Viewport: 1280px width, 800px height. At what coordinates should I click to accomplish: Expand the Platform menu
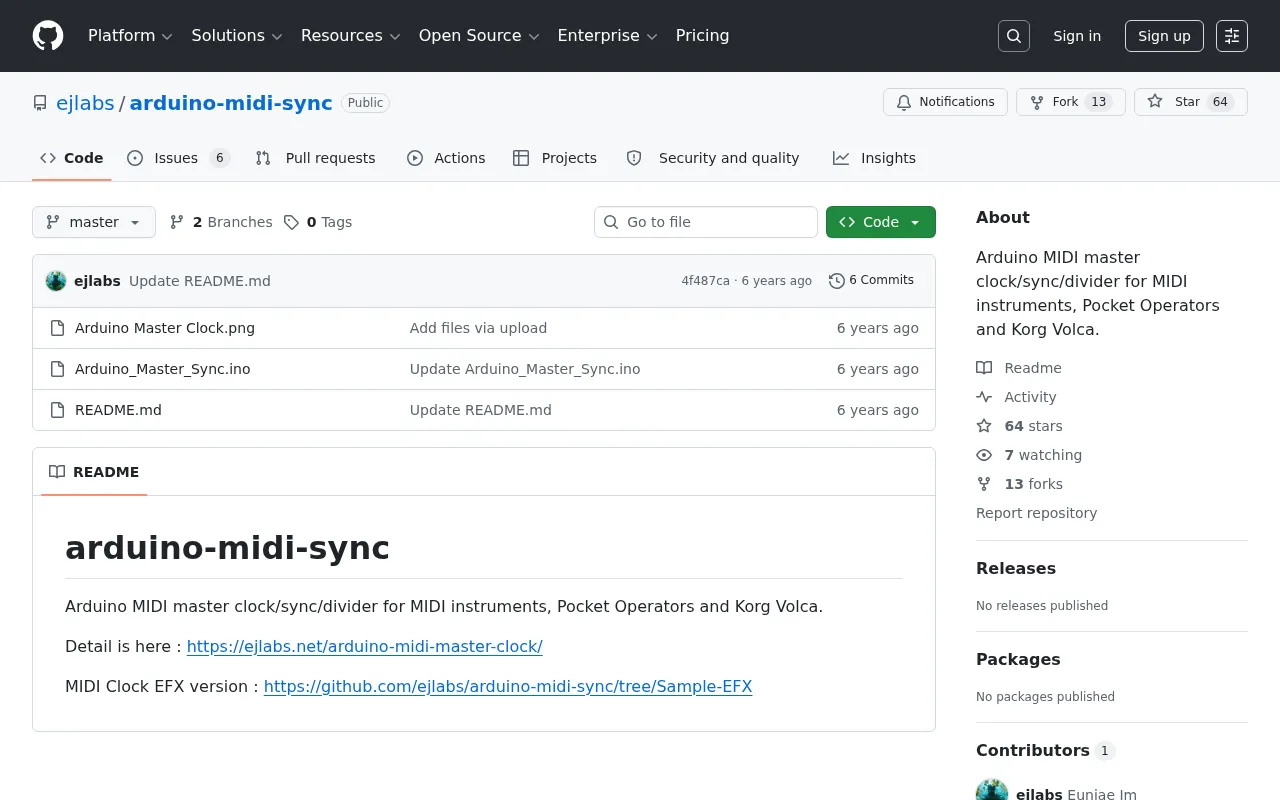click(x=130, y=36)
